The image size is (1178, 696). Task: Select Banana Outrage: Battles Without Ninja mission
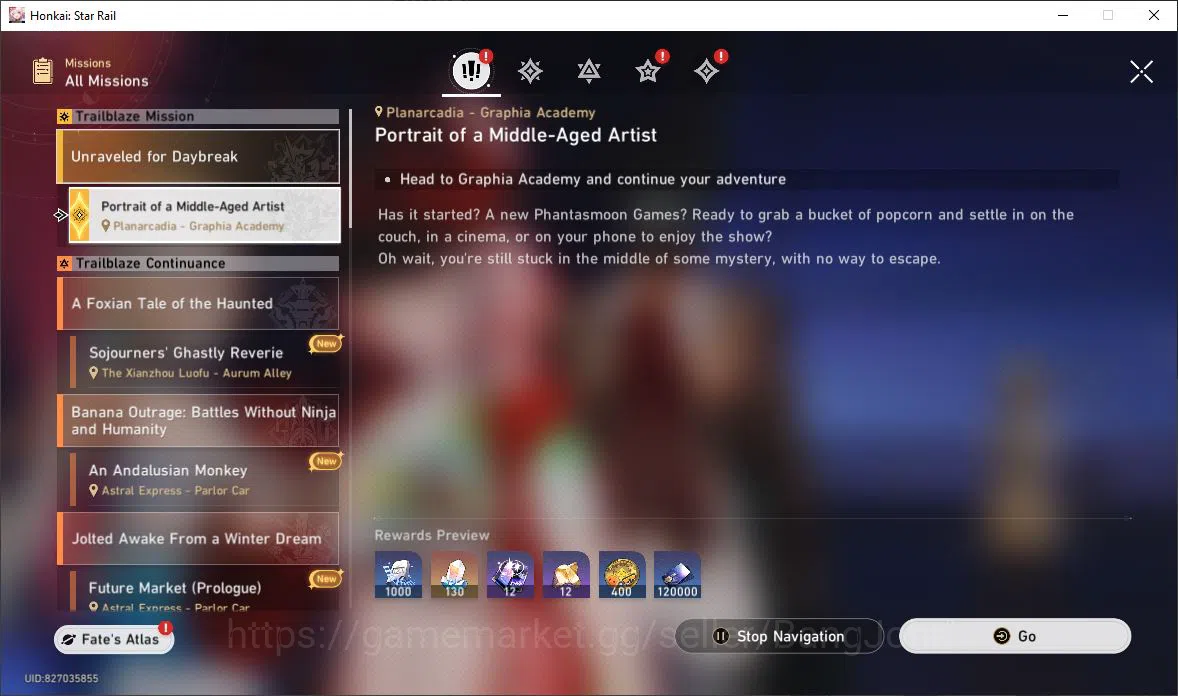[198, 420]
